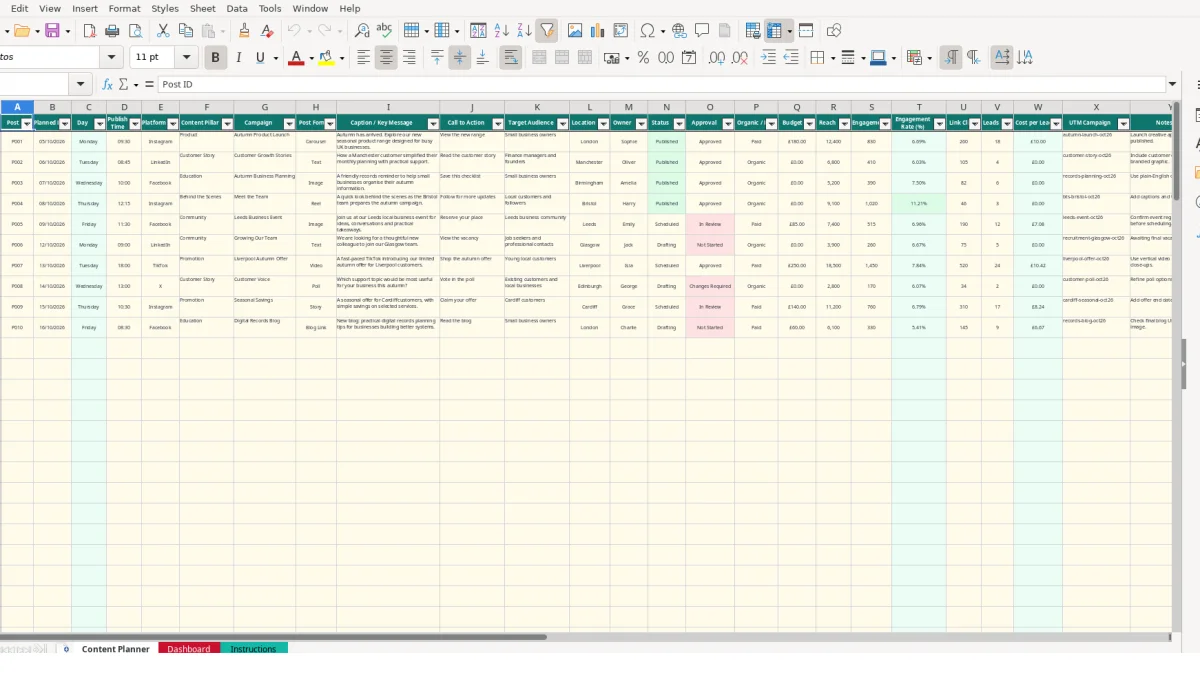Expand the Name Box dropdown
The image size is (1200, 675).
tap(81, 85)
